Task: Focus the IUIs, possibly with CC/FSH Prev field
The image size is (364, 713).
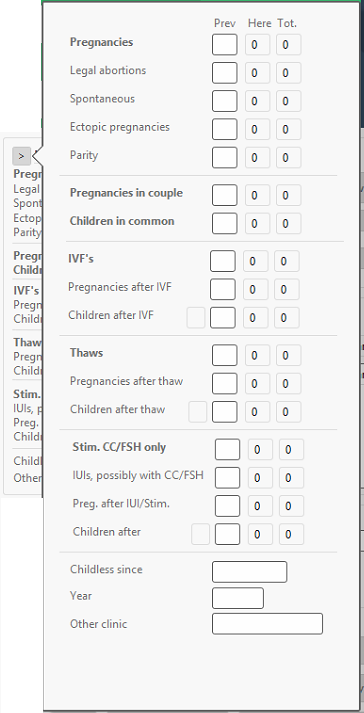Action: (227, 477)
